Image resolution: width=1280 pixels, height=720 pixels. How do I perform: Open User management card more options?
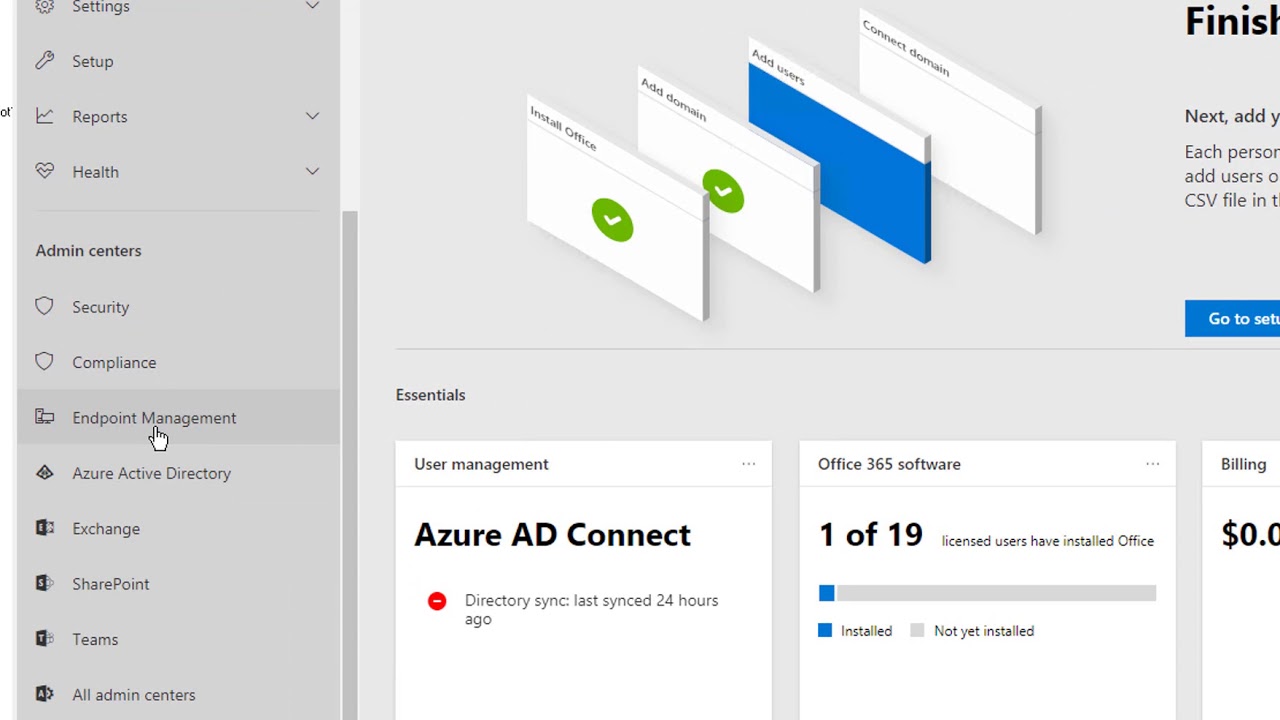748,464
